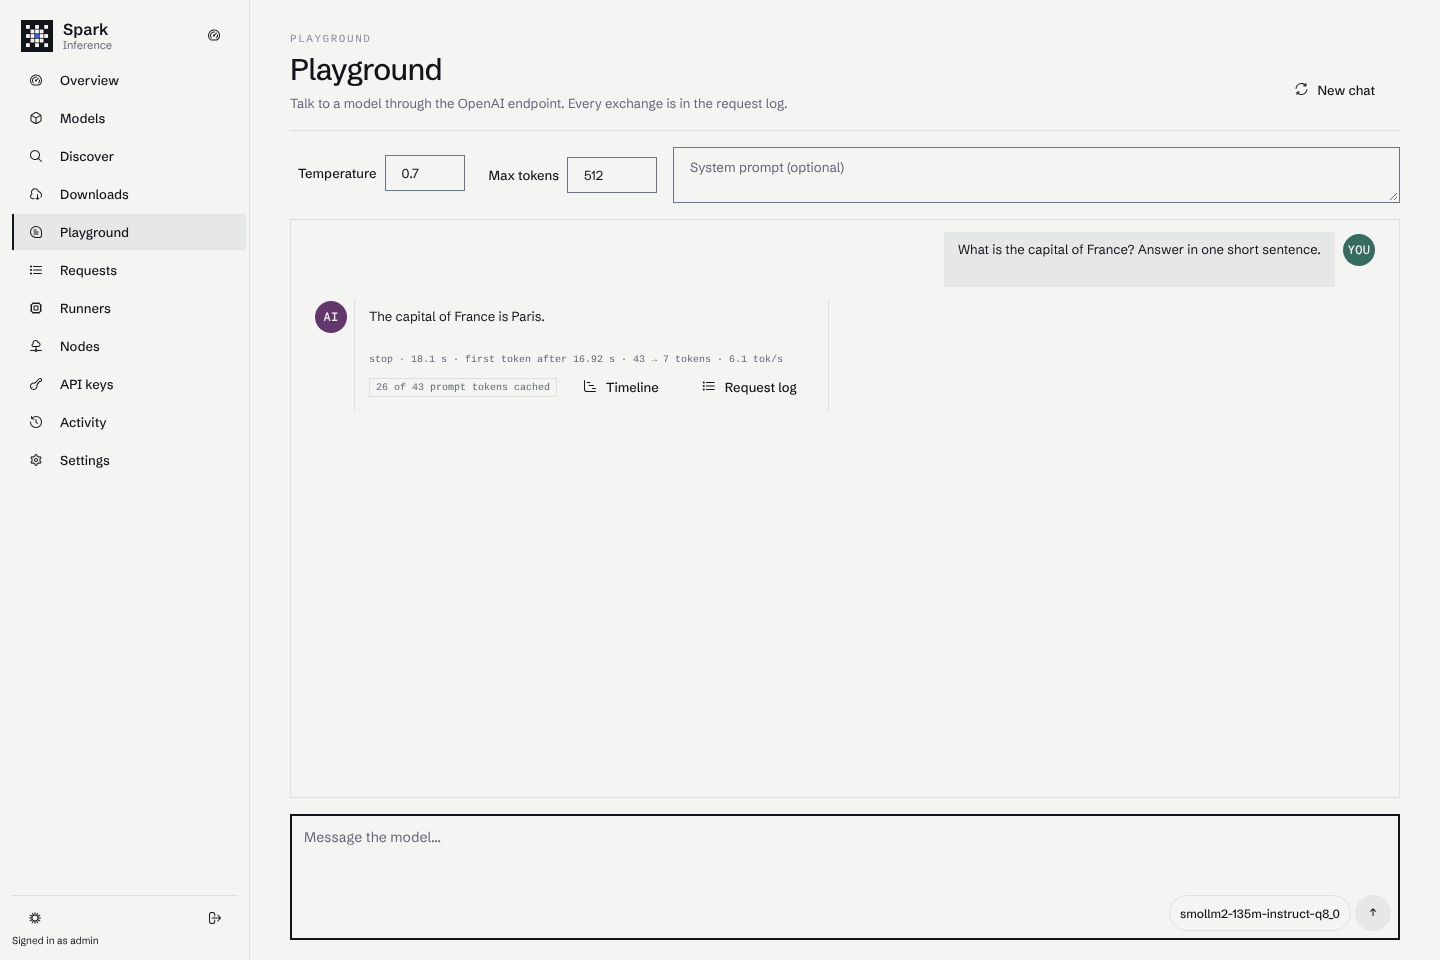Click the YOU avatar badge
Screen dimensions: 1440x960
point(1359,250)
